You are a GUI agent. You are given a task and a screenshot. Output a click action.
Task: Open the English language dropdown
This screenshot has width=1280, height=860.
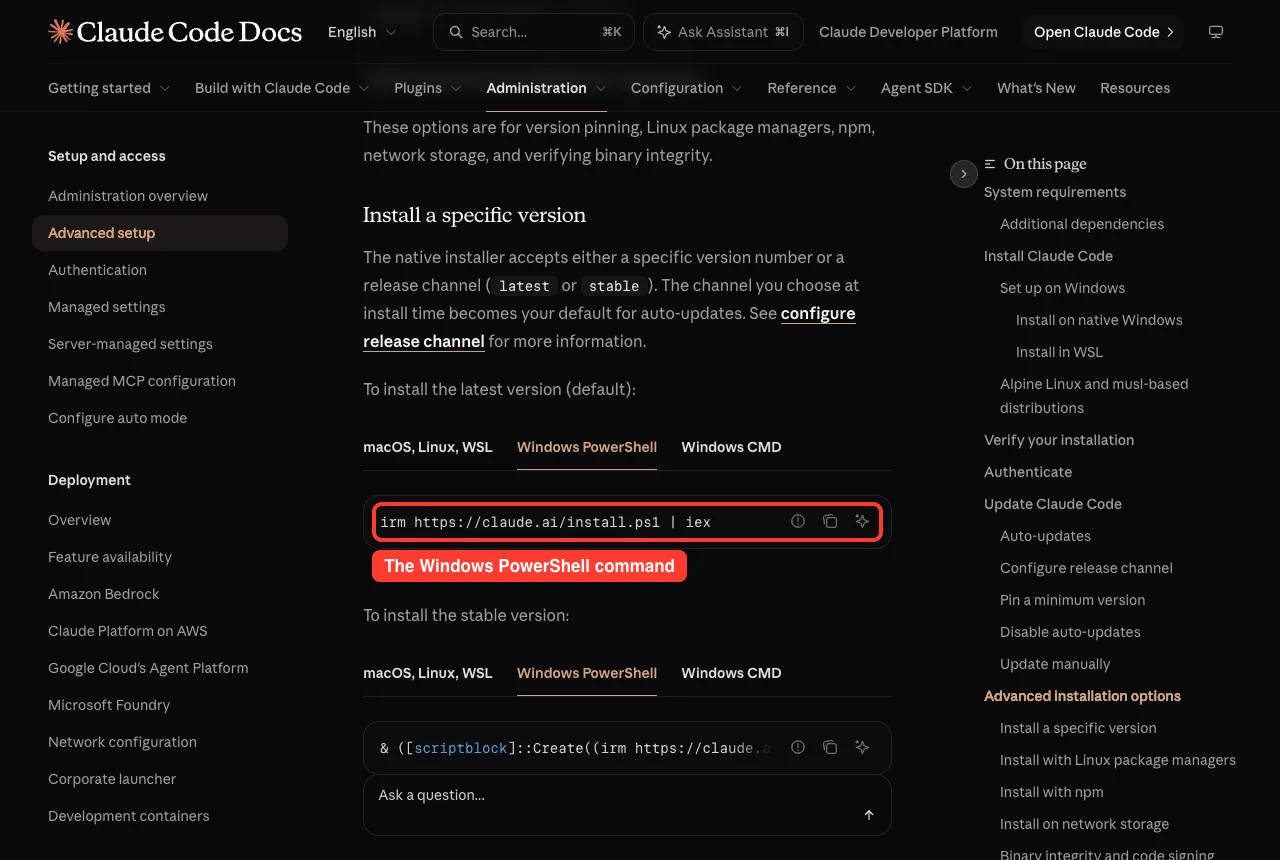point(362,32)
